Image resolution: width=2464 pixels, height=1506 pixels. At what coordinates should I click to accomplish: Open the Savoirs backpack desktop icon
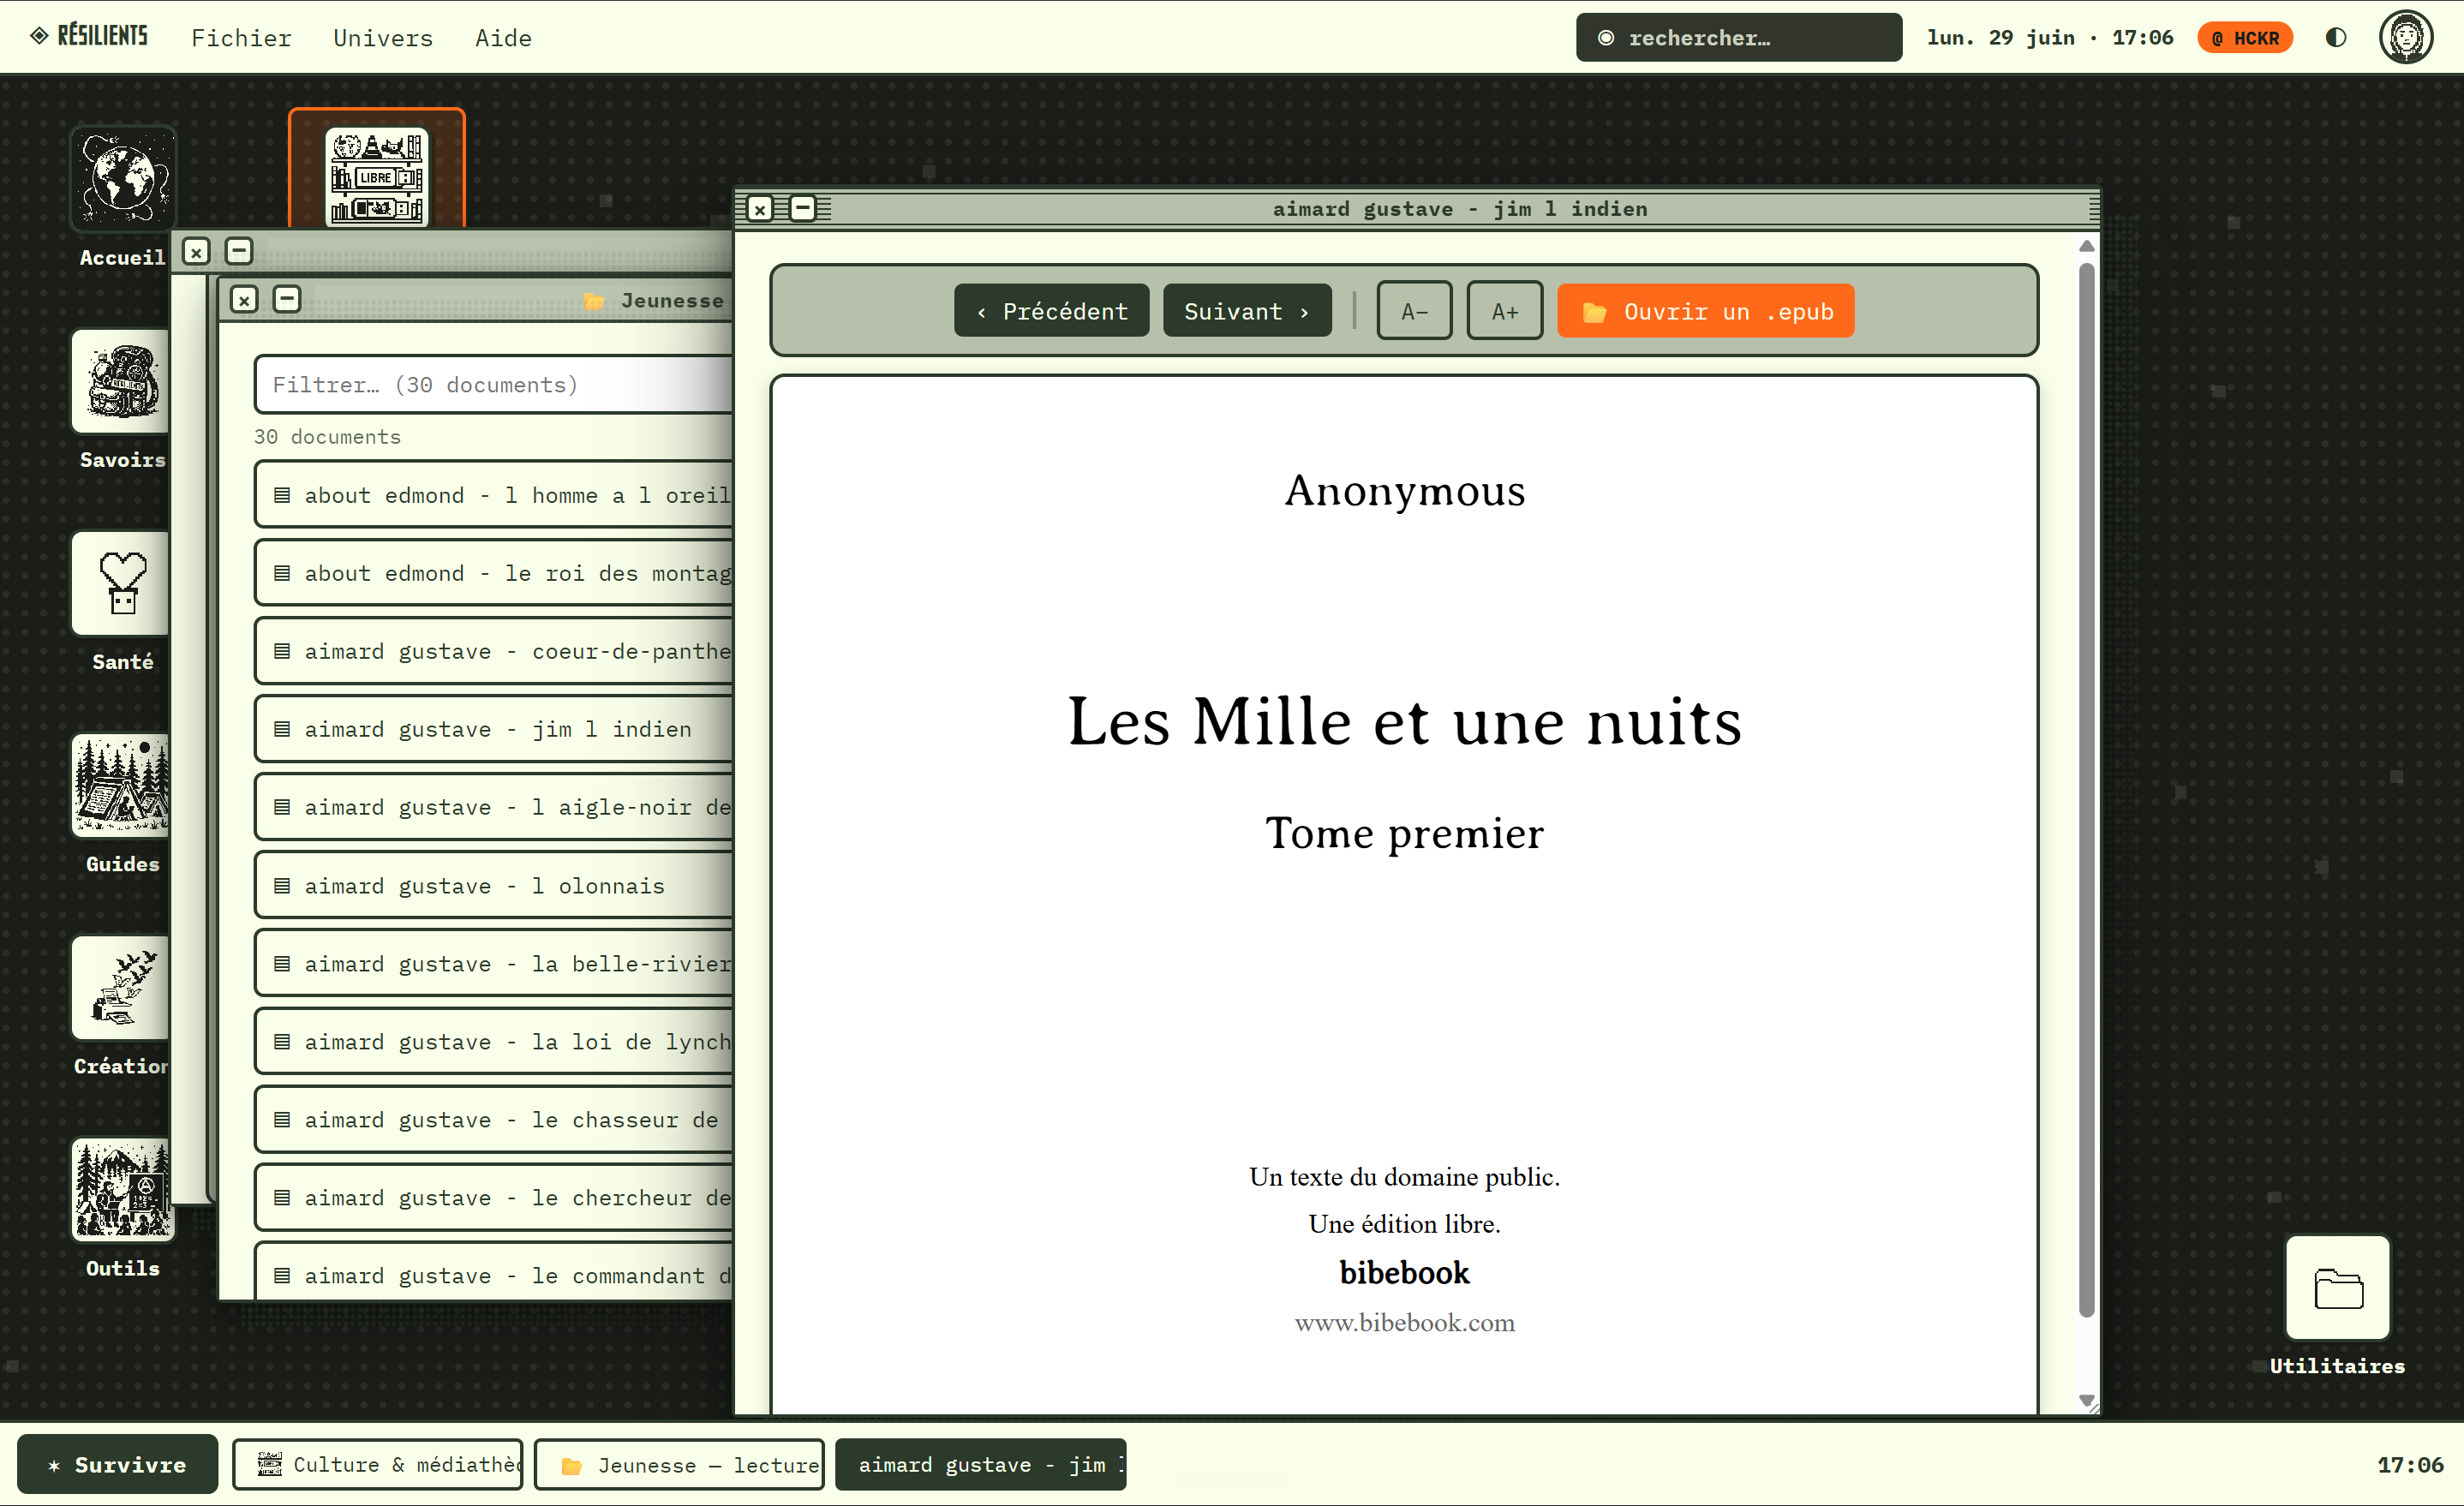[x=121, y=381]
